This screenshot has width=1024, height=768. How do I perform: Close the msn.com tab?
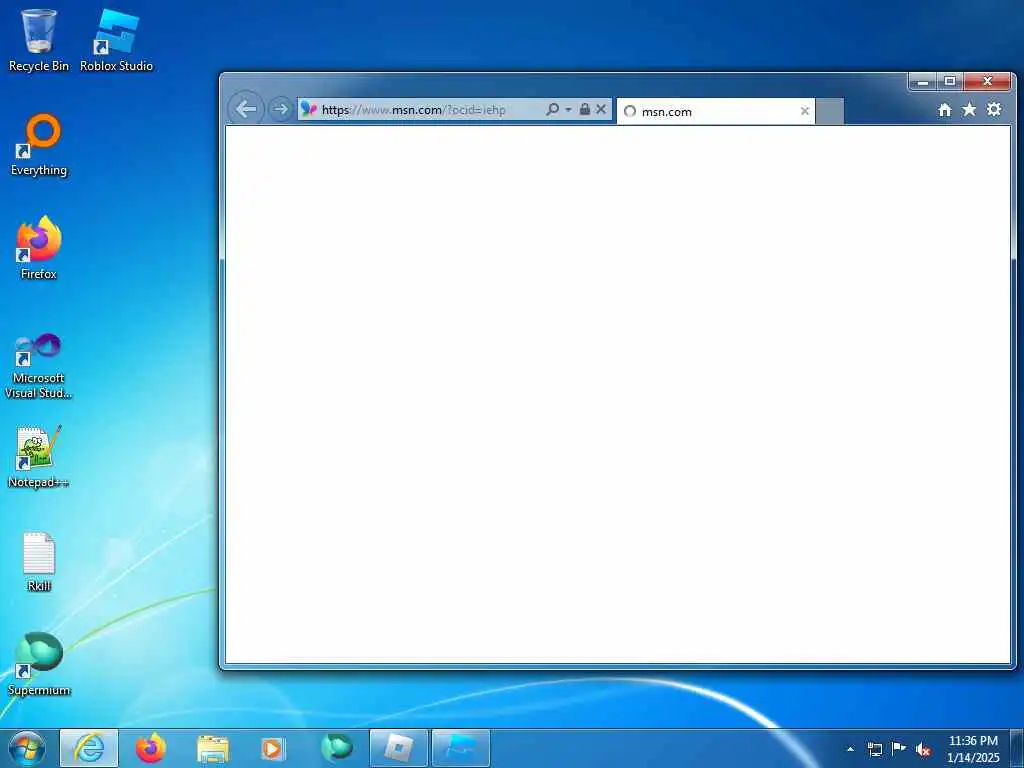pos(805,111)
